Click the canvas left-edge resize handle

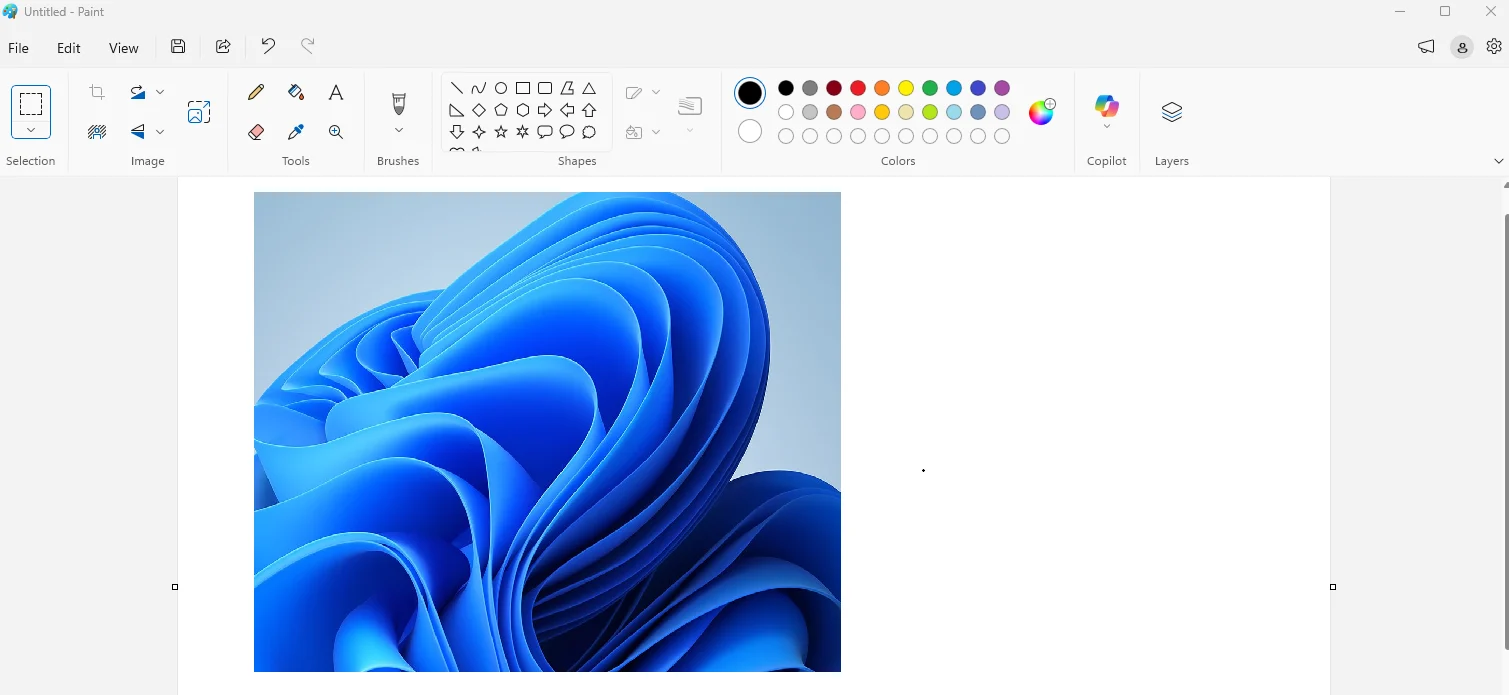175,587
